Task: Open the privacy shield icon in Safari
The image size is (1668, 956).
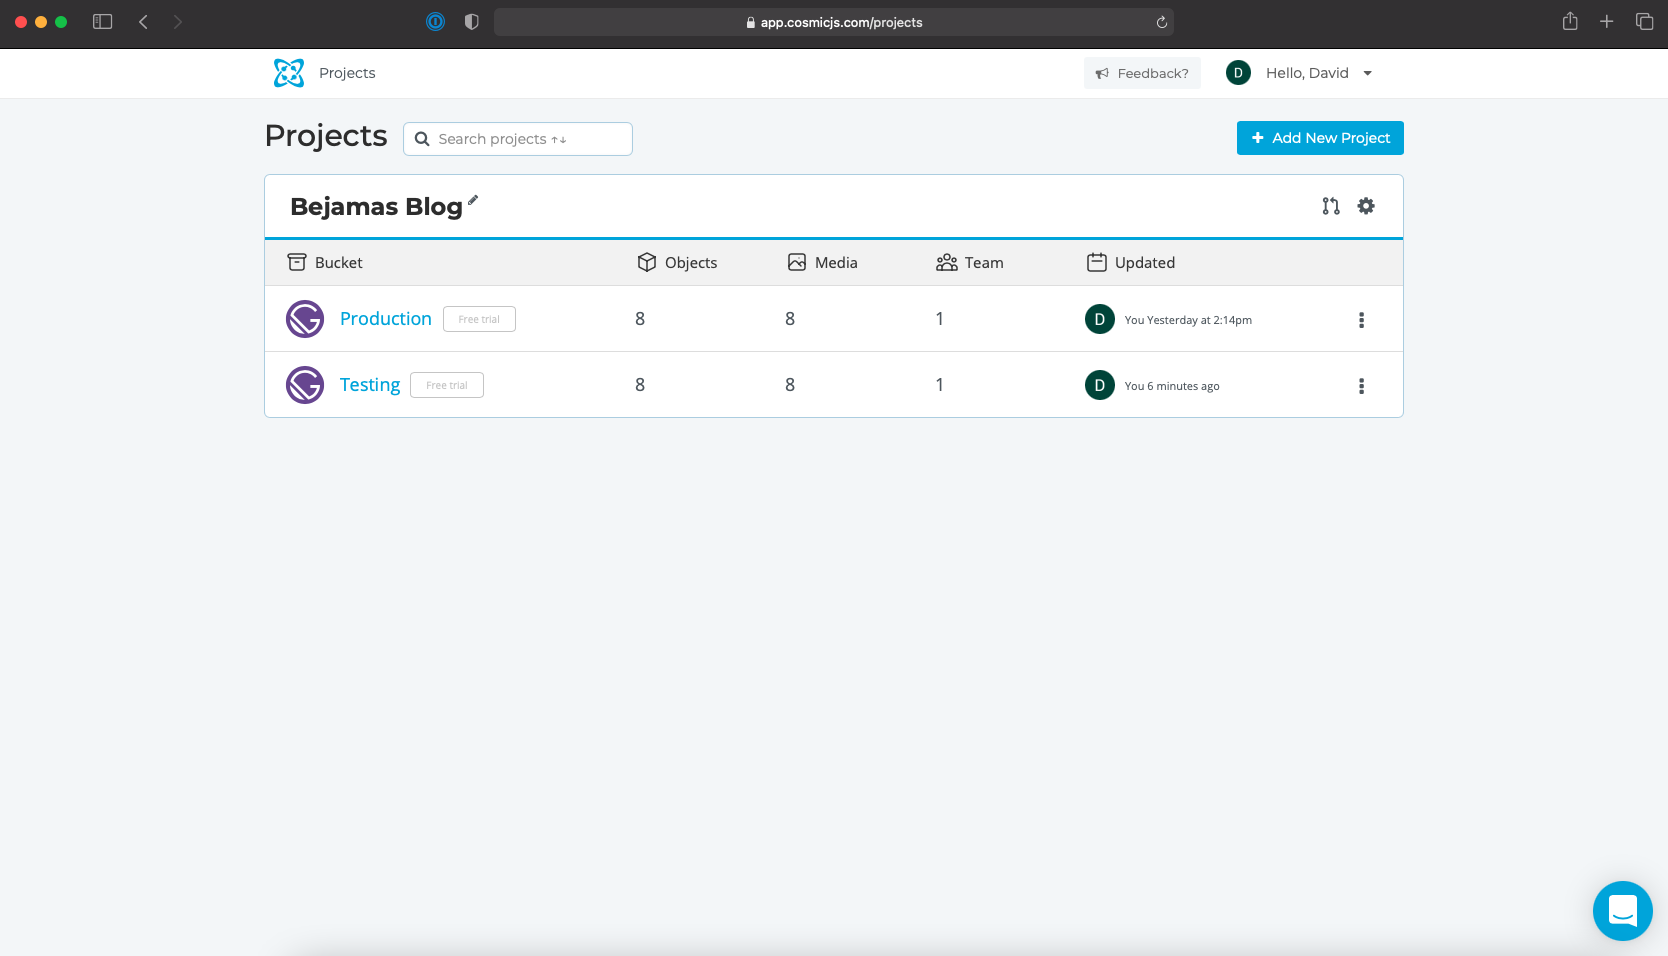Action: [x=472, y=22]
